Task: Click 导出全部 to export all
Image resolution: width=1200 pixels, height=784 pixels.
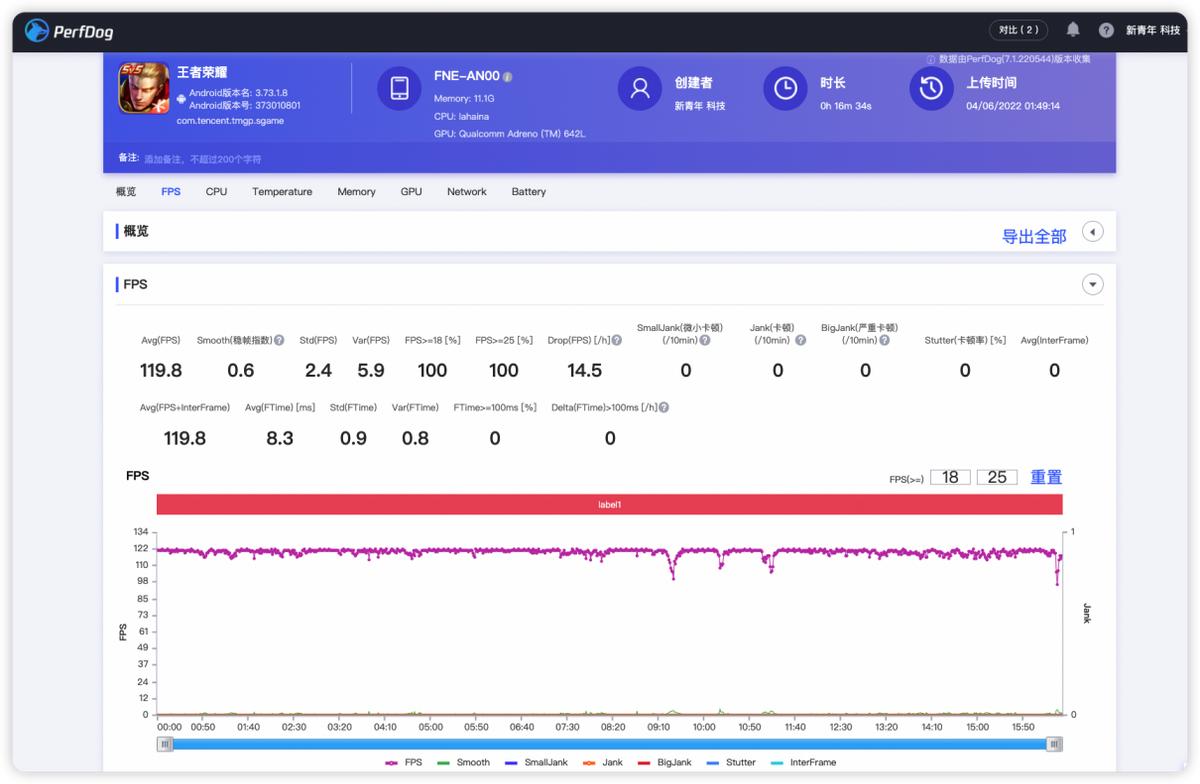Action: point(1034,237)
